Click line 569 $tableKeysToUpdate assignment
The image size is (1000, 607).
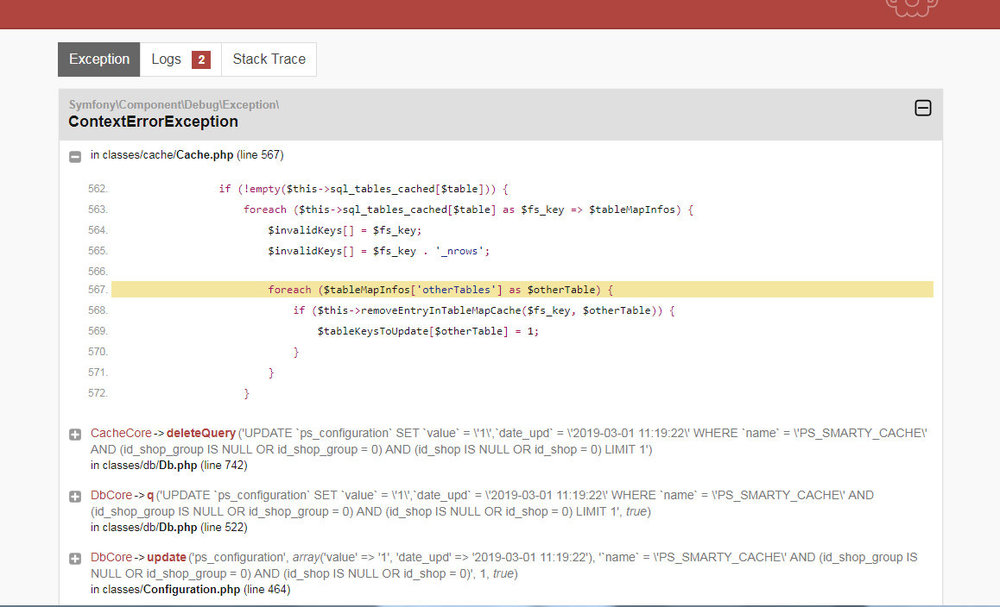[428, 331]
